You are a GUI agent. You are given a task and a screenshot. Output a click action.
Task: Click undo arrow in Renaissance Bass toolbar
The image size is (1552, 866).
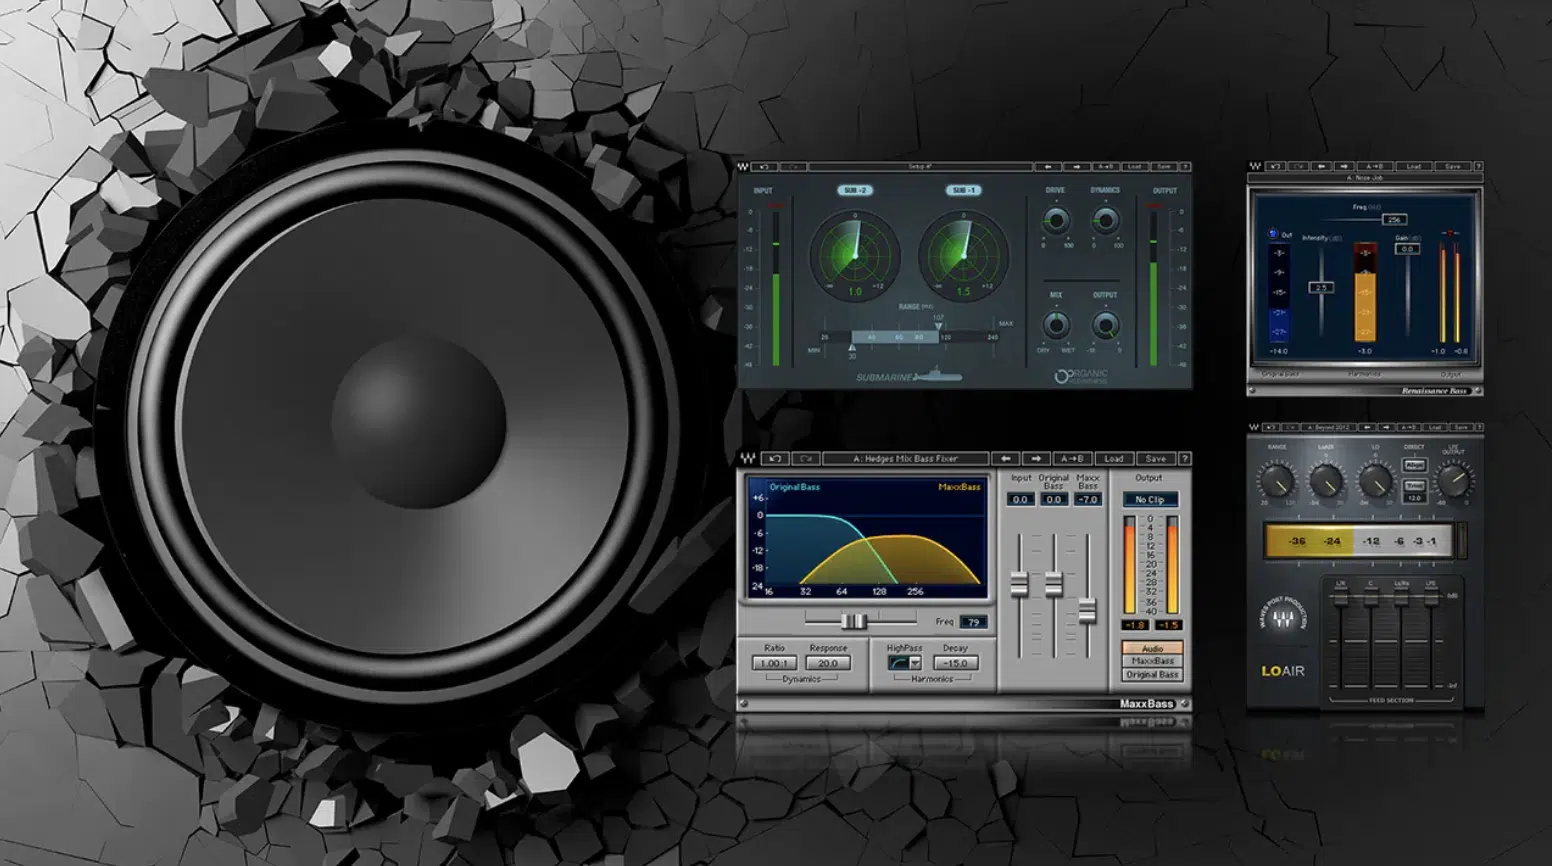(x=1275, y=166)
